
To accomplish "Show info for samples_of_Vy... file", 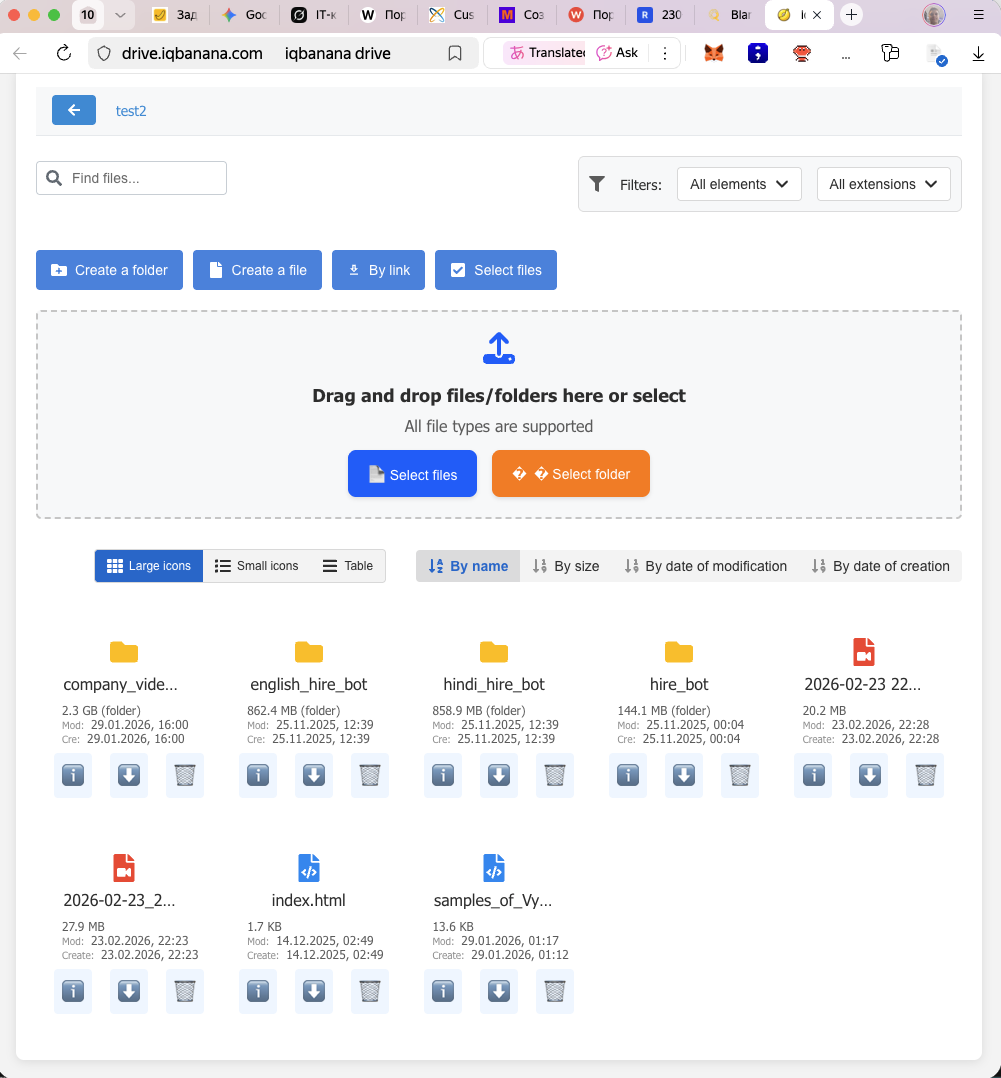I will click(443, 991).
